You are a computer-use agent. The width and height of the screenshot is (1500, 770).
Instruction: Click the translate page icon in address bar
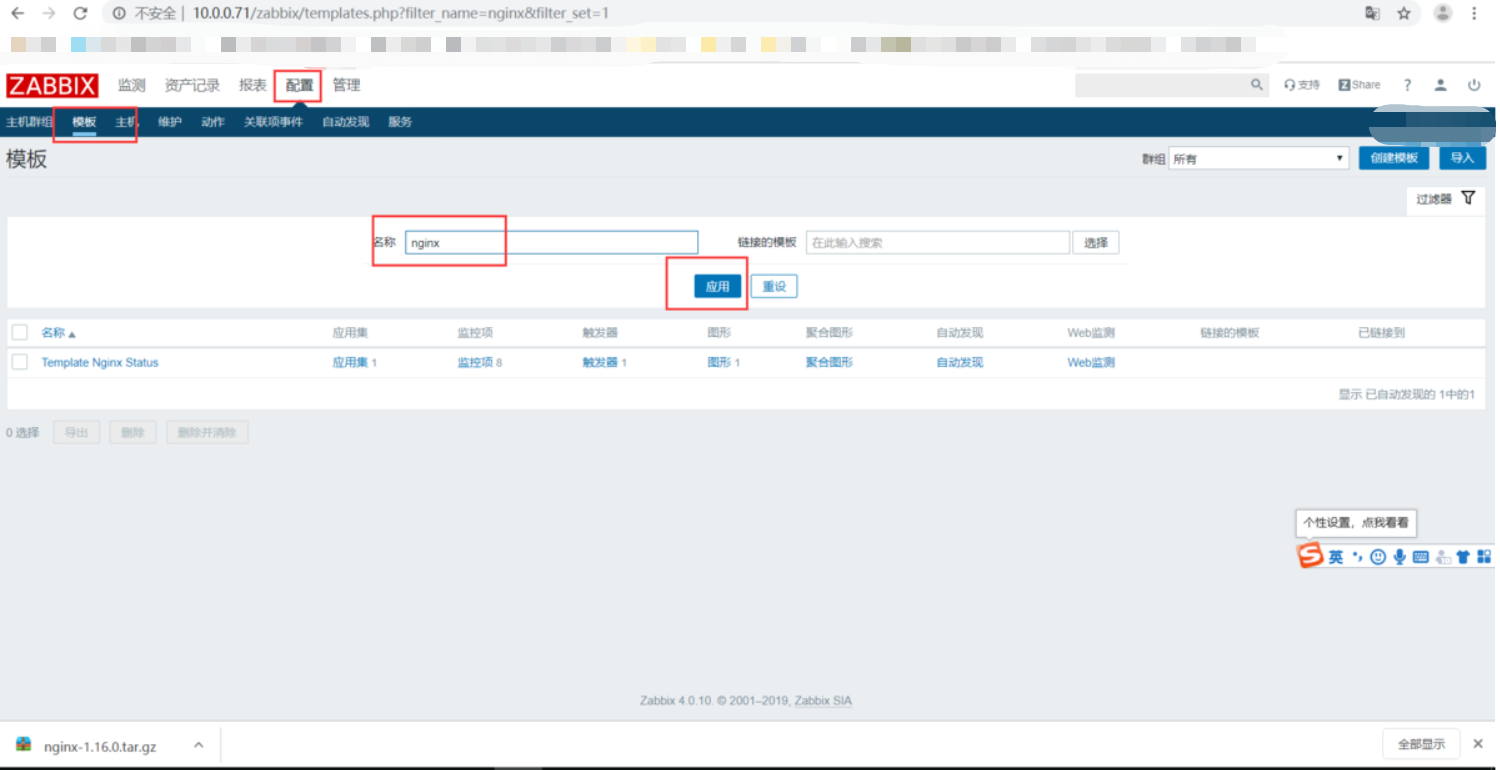pyautogui.click(x=1372, y=14)
